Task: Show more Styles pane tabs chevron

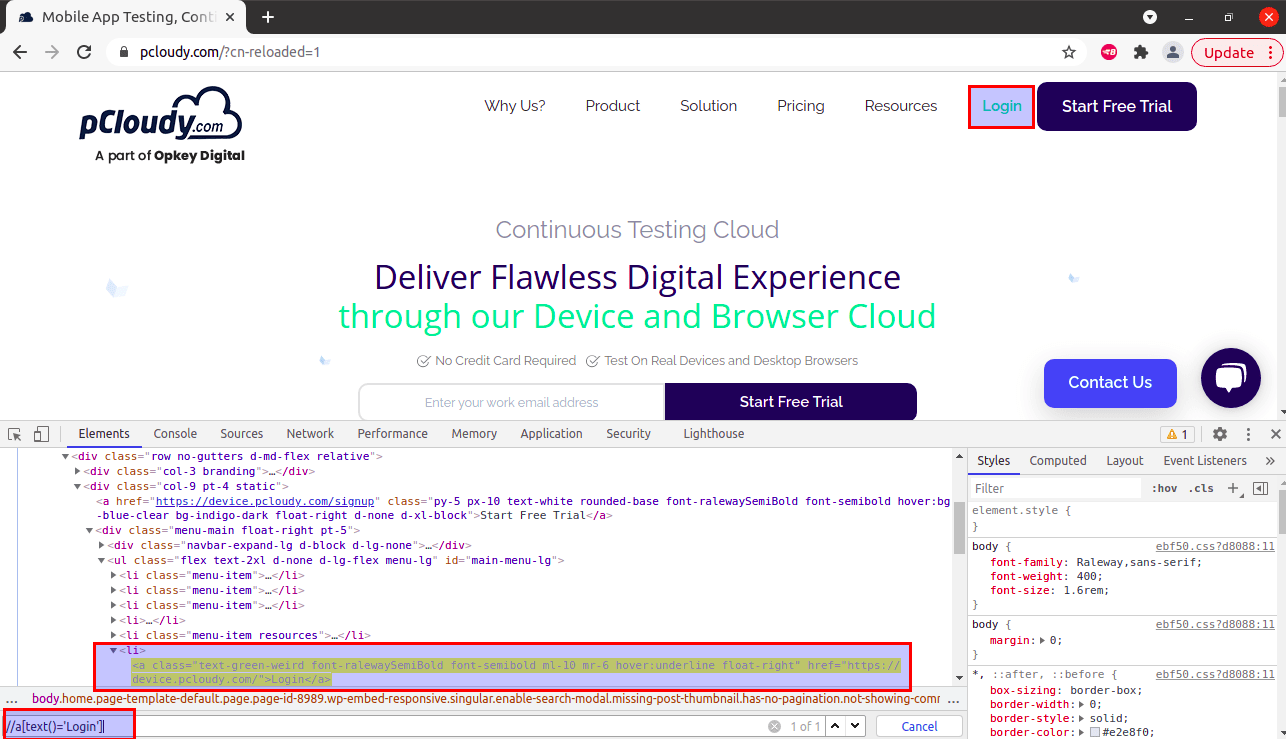Action: point(1270,461)
